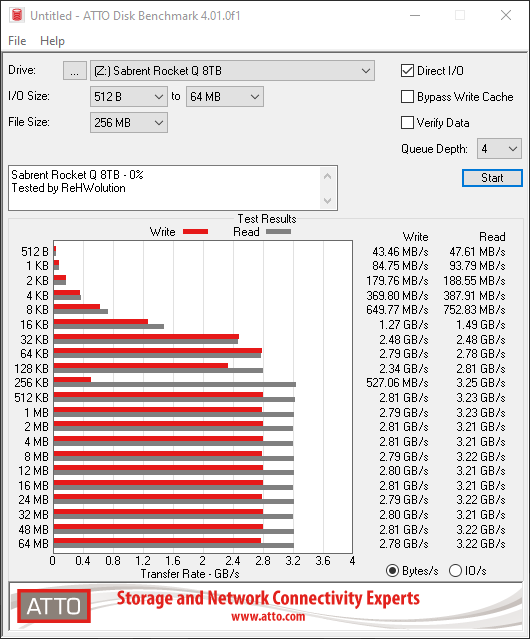Viewport: 530px width, 639px height.
Task: Select the Bytes/s radio button
Action: (x=392, y=571)
